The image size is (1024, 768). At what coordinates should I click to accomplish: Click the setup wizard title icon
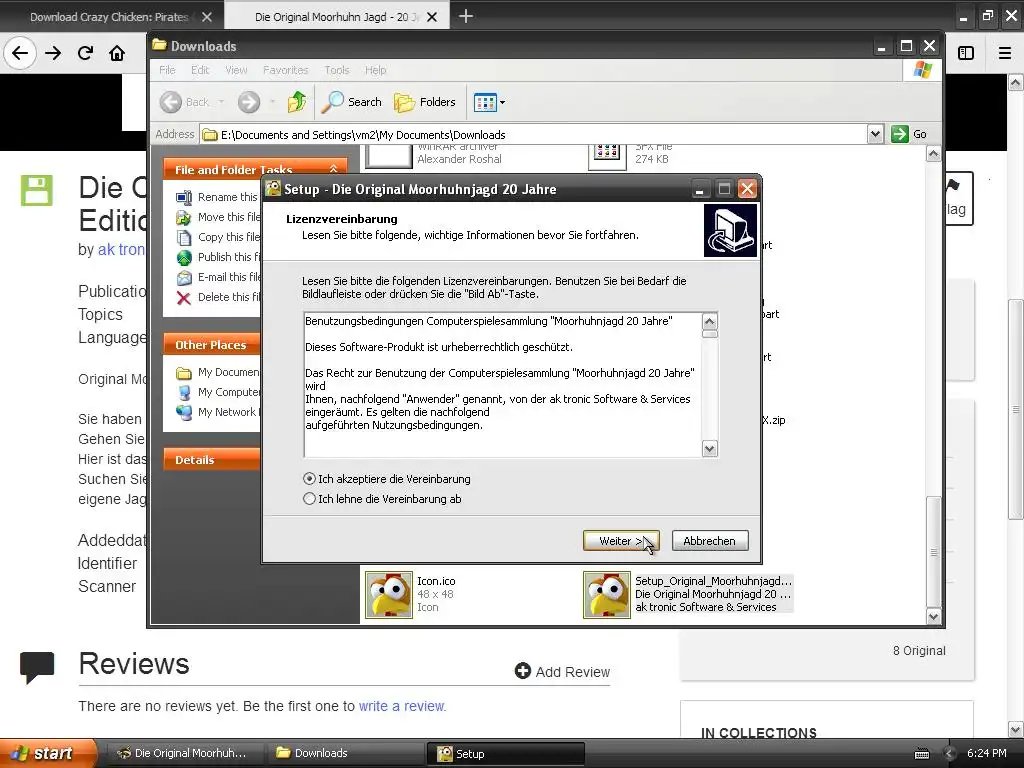pyautogui.click(x=273, y=189)
